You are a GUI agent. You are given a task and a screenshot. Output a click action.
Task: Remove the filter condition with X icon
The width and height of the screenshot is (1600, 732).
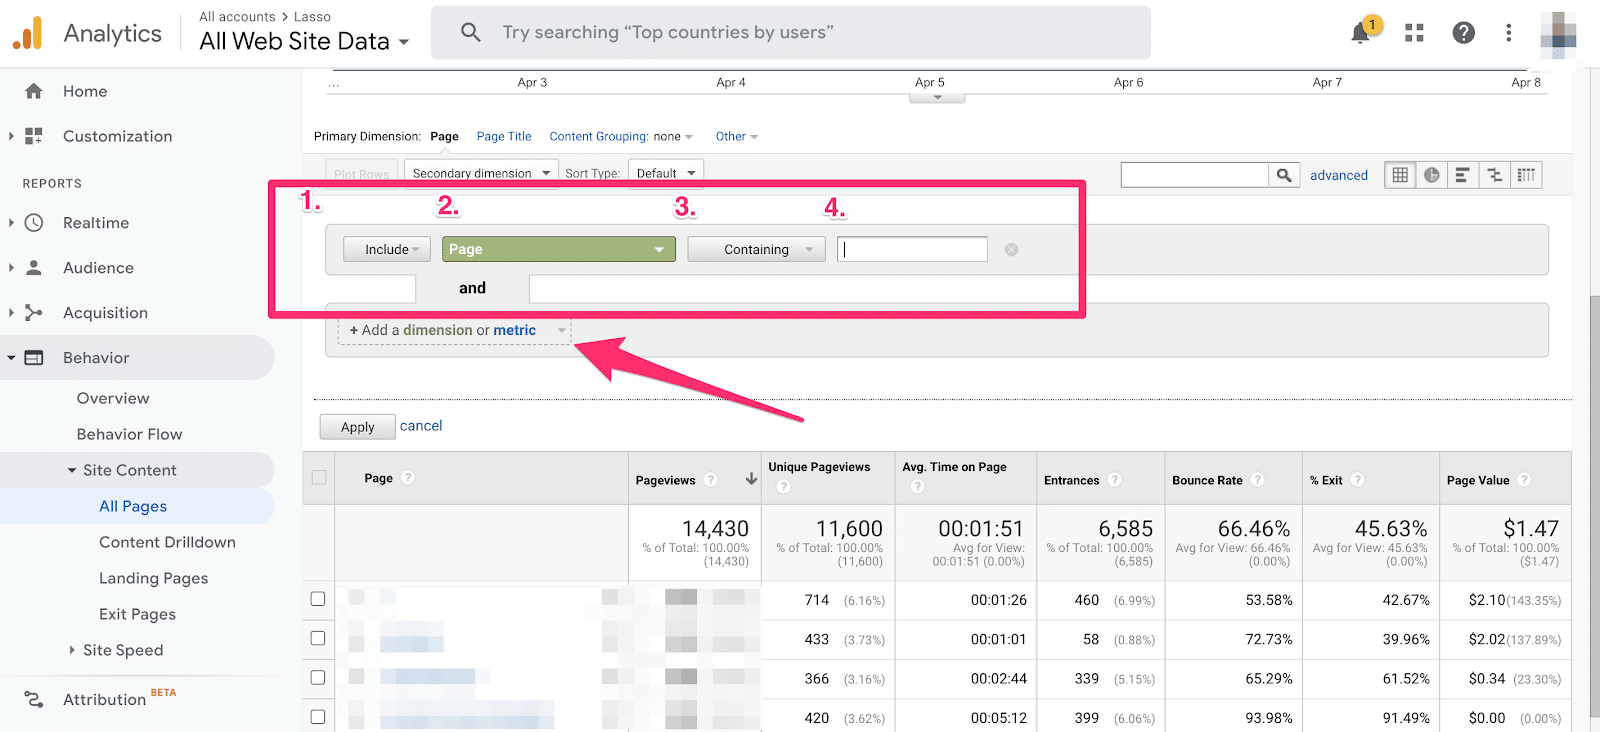click(x=1011, y=249)
